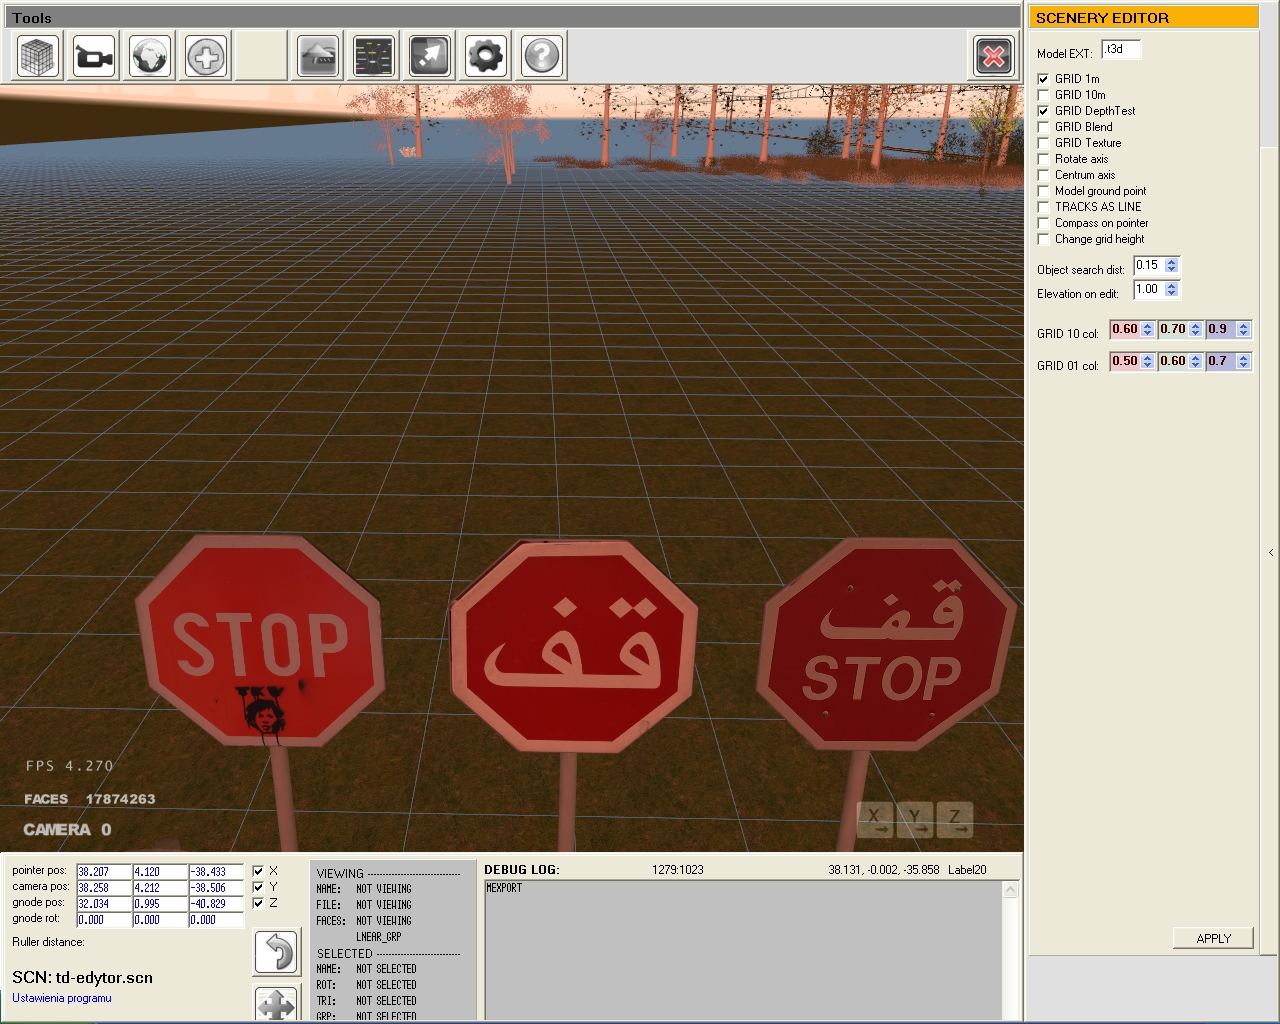Increase the Object search dist value
This screenshot has height=1024, width=1280.
[x=1172, y=262]
